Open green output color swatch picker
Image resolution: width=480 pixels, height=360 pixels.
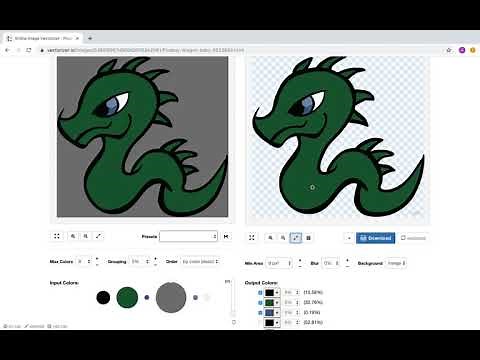point(272,303)
